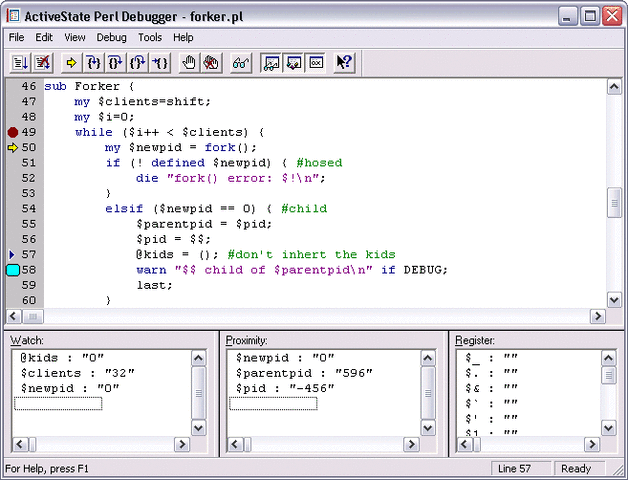Click the Watch pane scroll down arrow
628x480 pixels.
(199, 428)
